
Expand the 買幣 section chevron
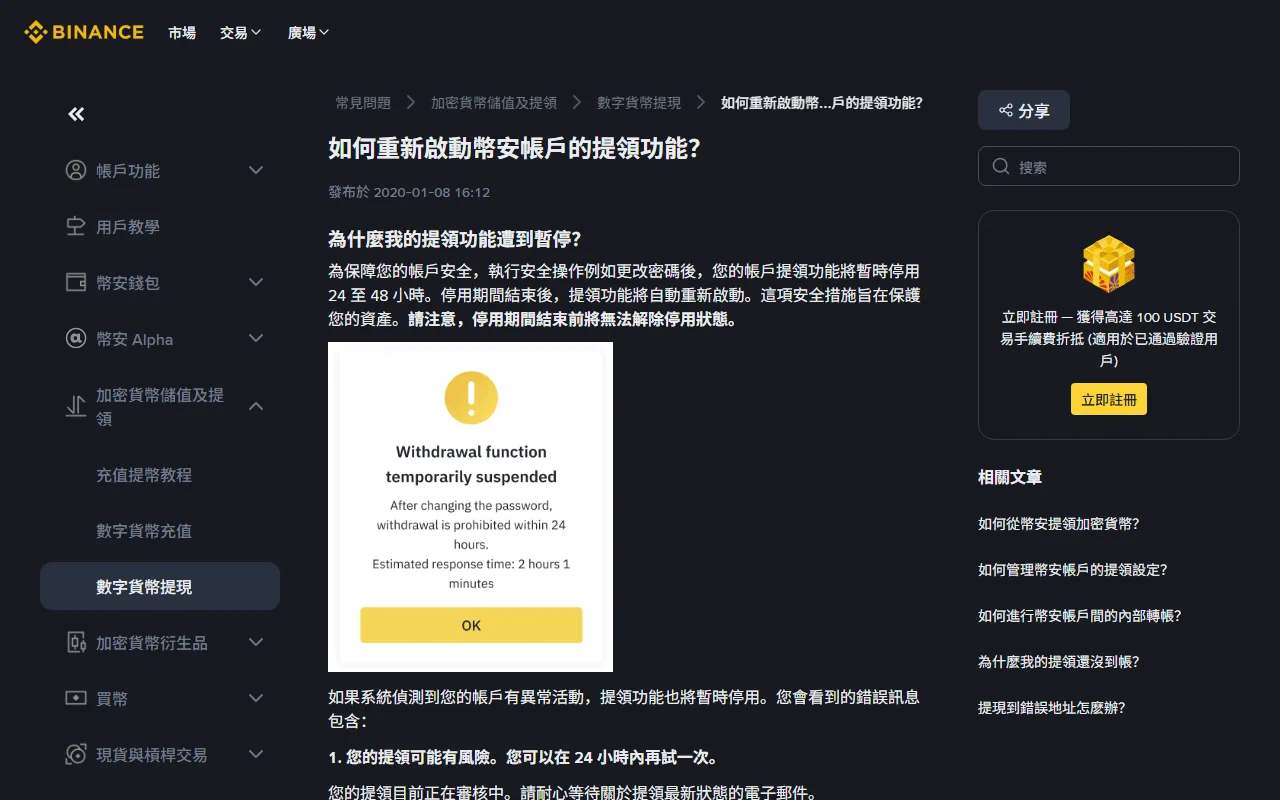[x=256, y=698]
